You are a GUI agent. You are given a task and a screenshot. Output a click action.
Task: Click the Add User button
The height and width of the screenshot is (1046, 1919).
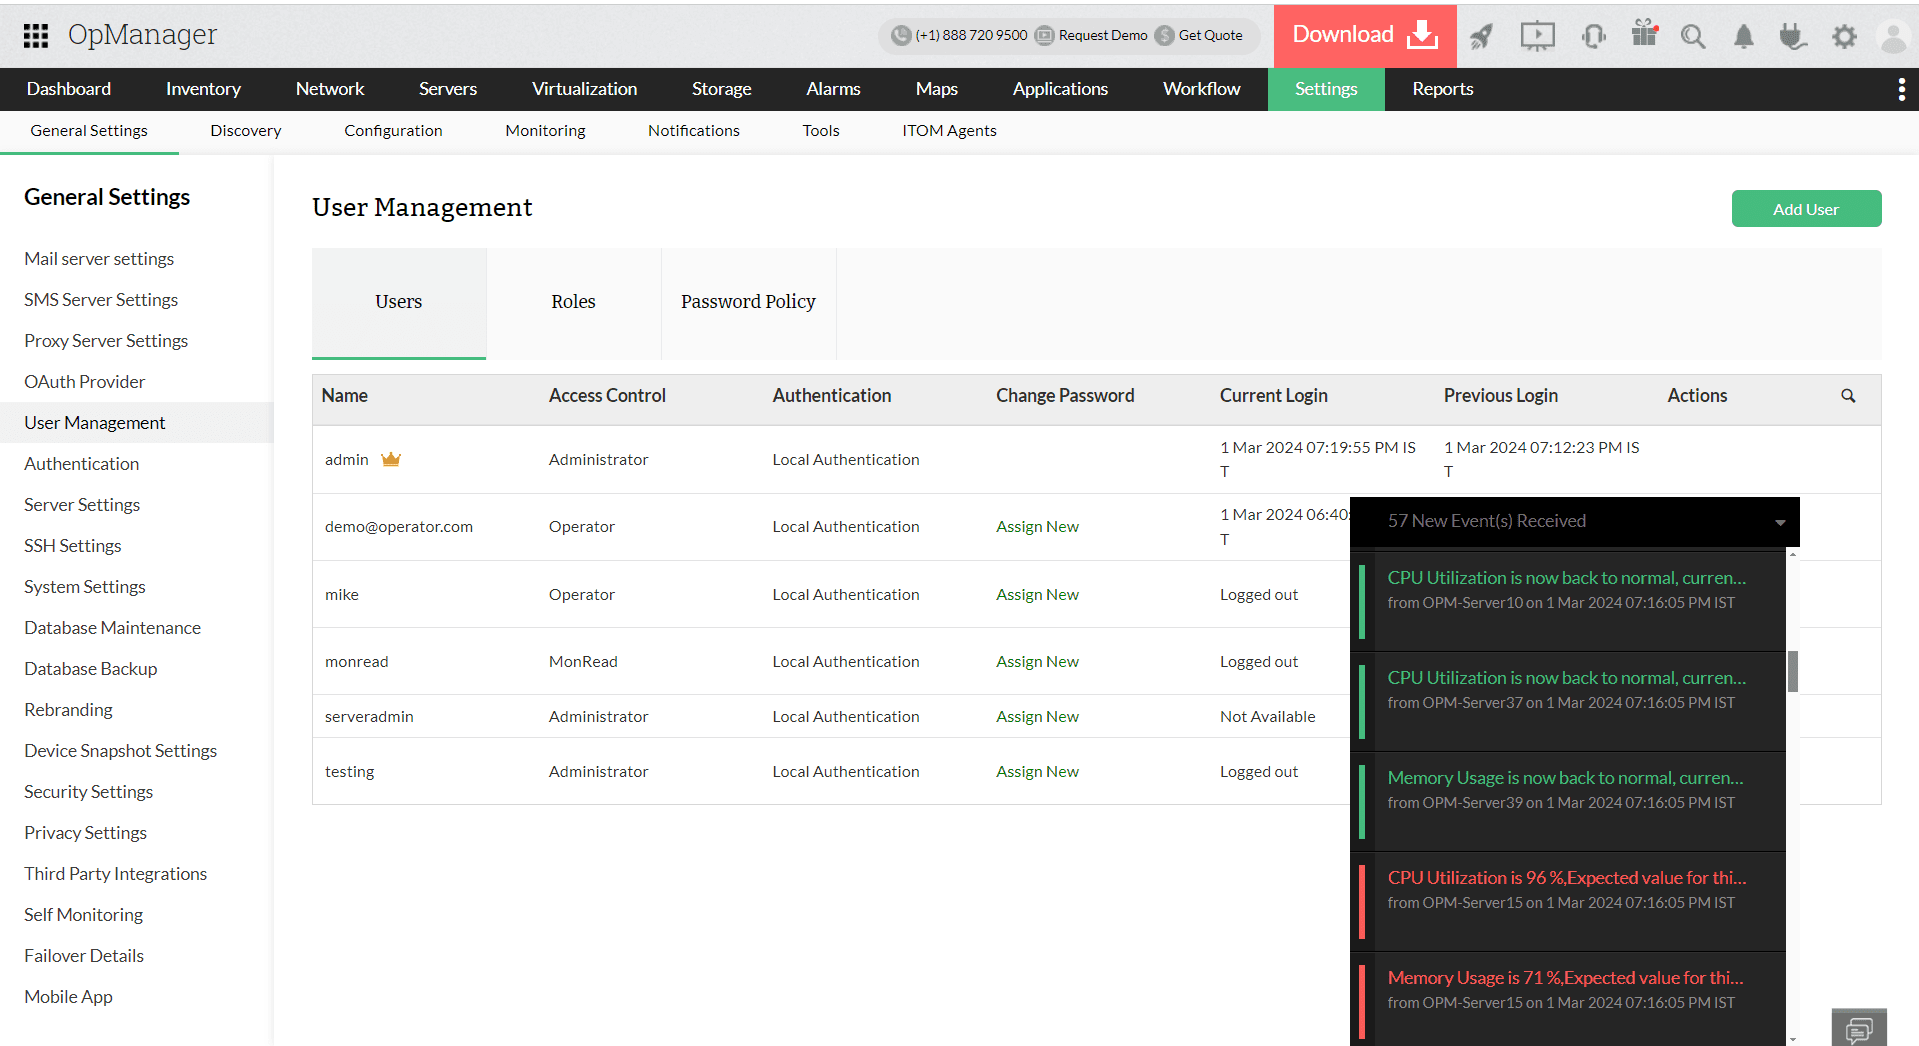point(1806,209)
